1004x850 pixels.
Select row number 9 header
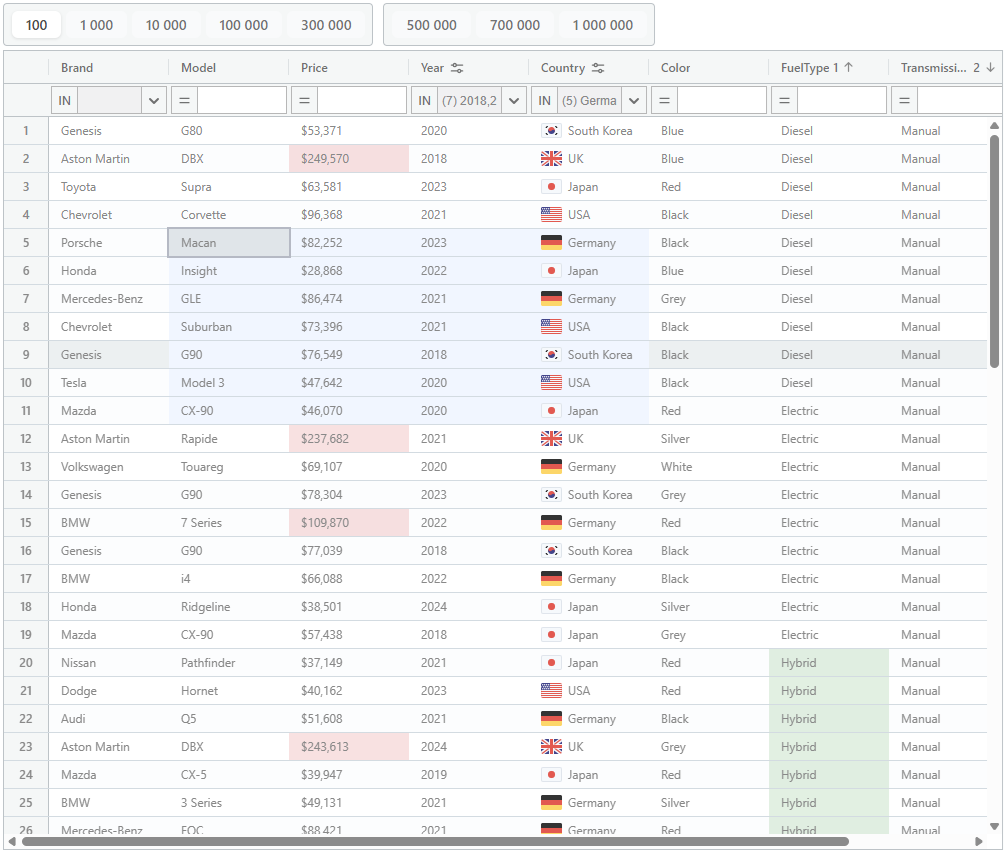pos(26,355)
